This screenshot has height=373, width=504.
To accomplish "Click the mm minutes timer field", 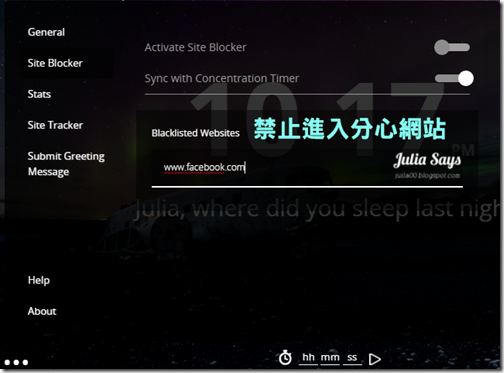I will [x=330, y=358].
